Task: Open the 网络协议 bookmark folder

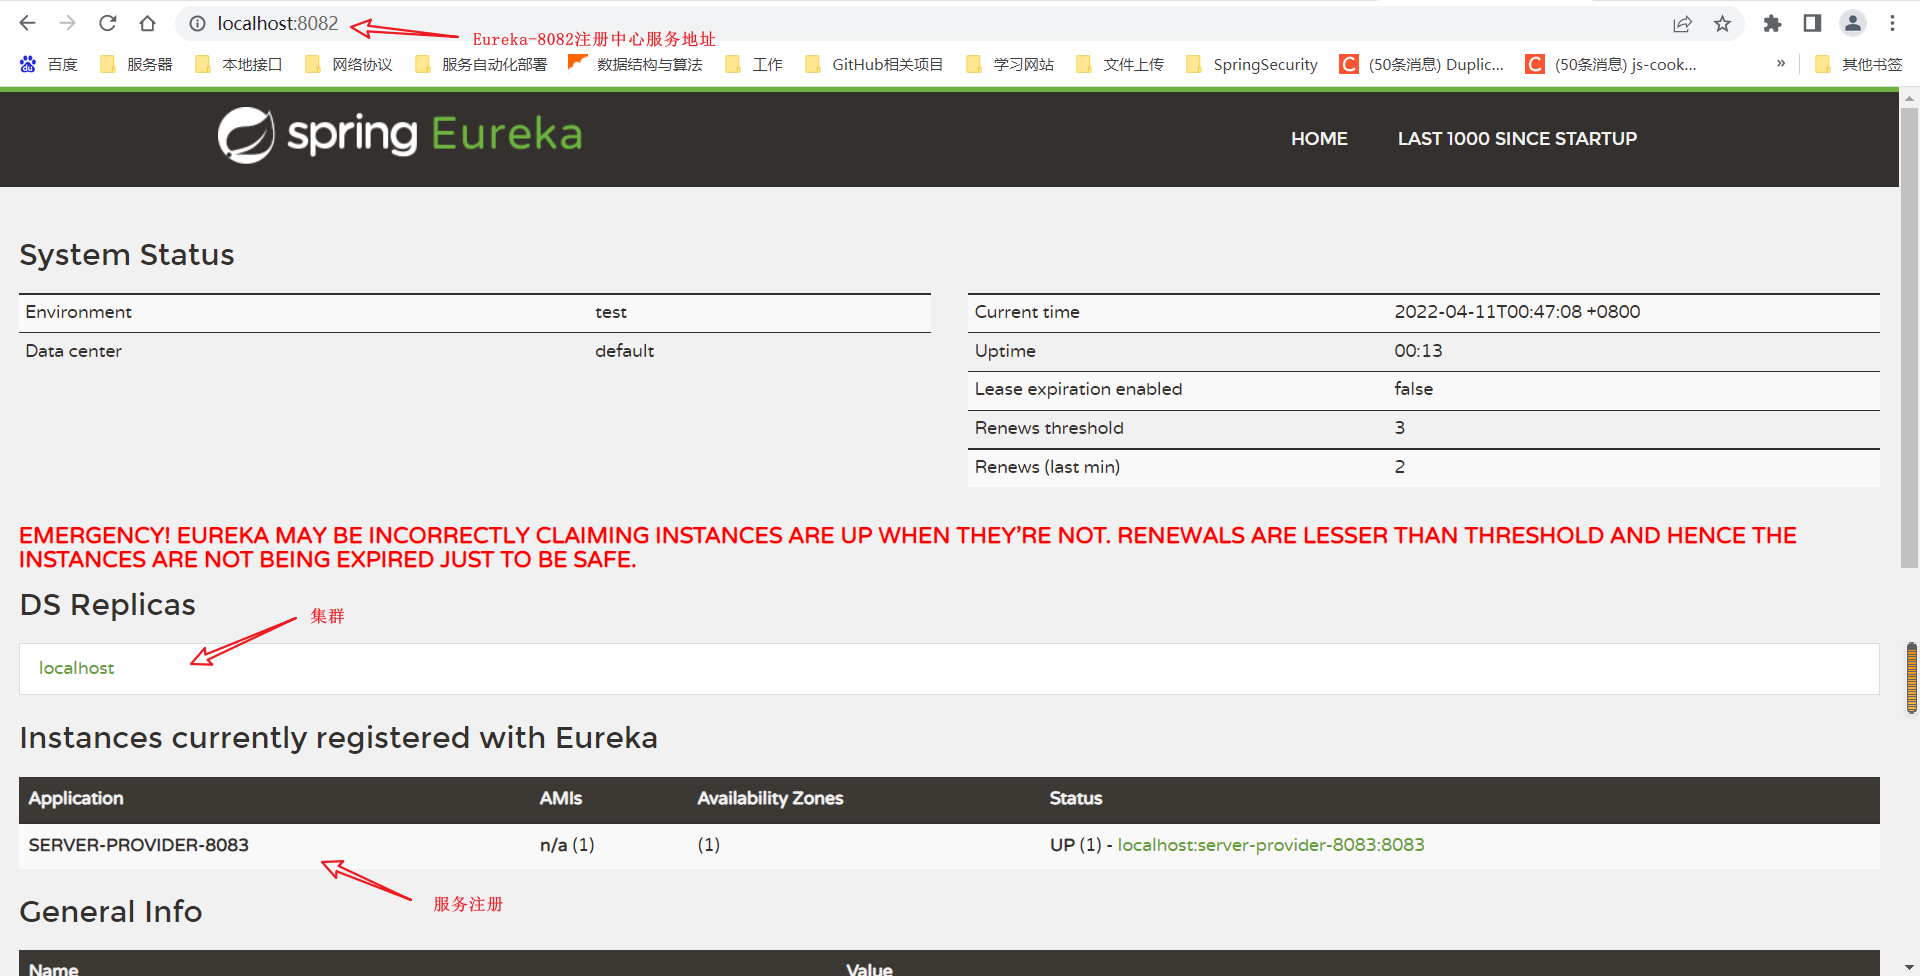Action: (349, 64)
